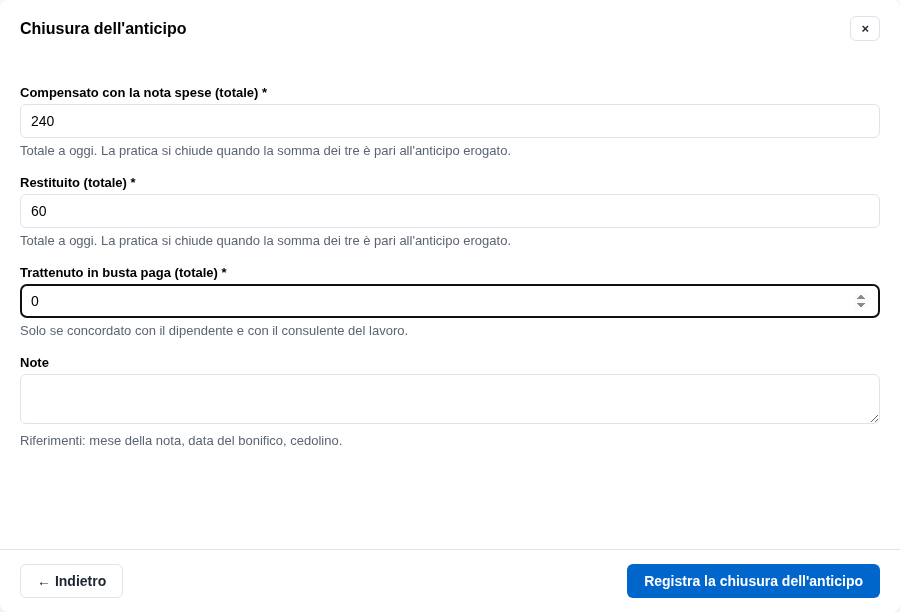900x612 pixels.
Task: Click hint text 'Solo se concordato con il dipendente'
Action: pyautogui.click(x=214, y=331)
